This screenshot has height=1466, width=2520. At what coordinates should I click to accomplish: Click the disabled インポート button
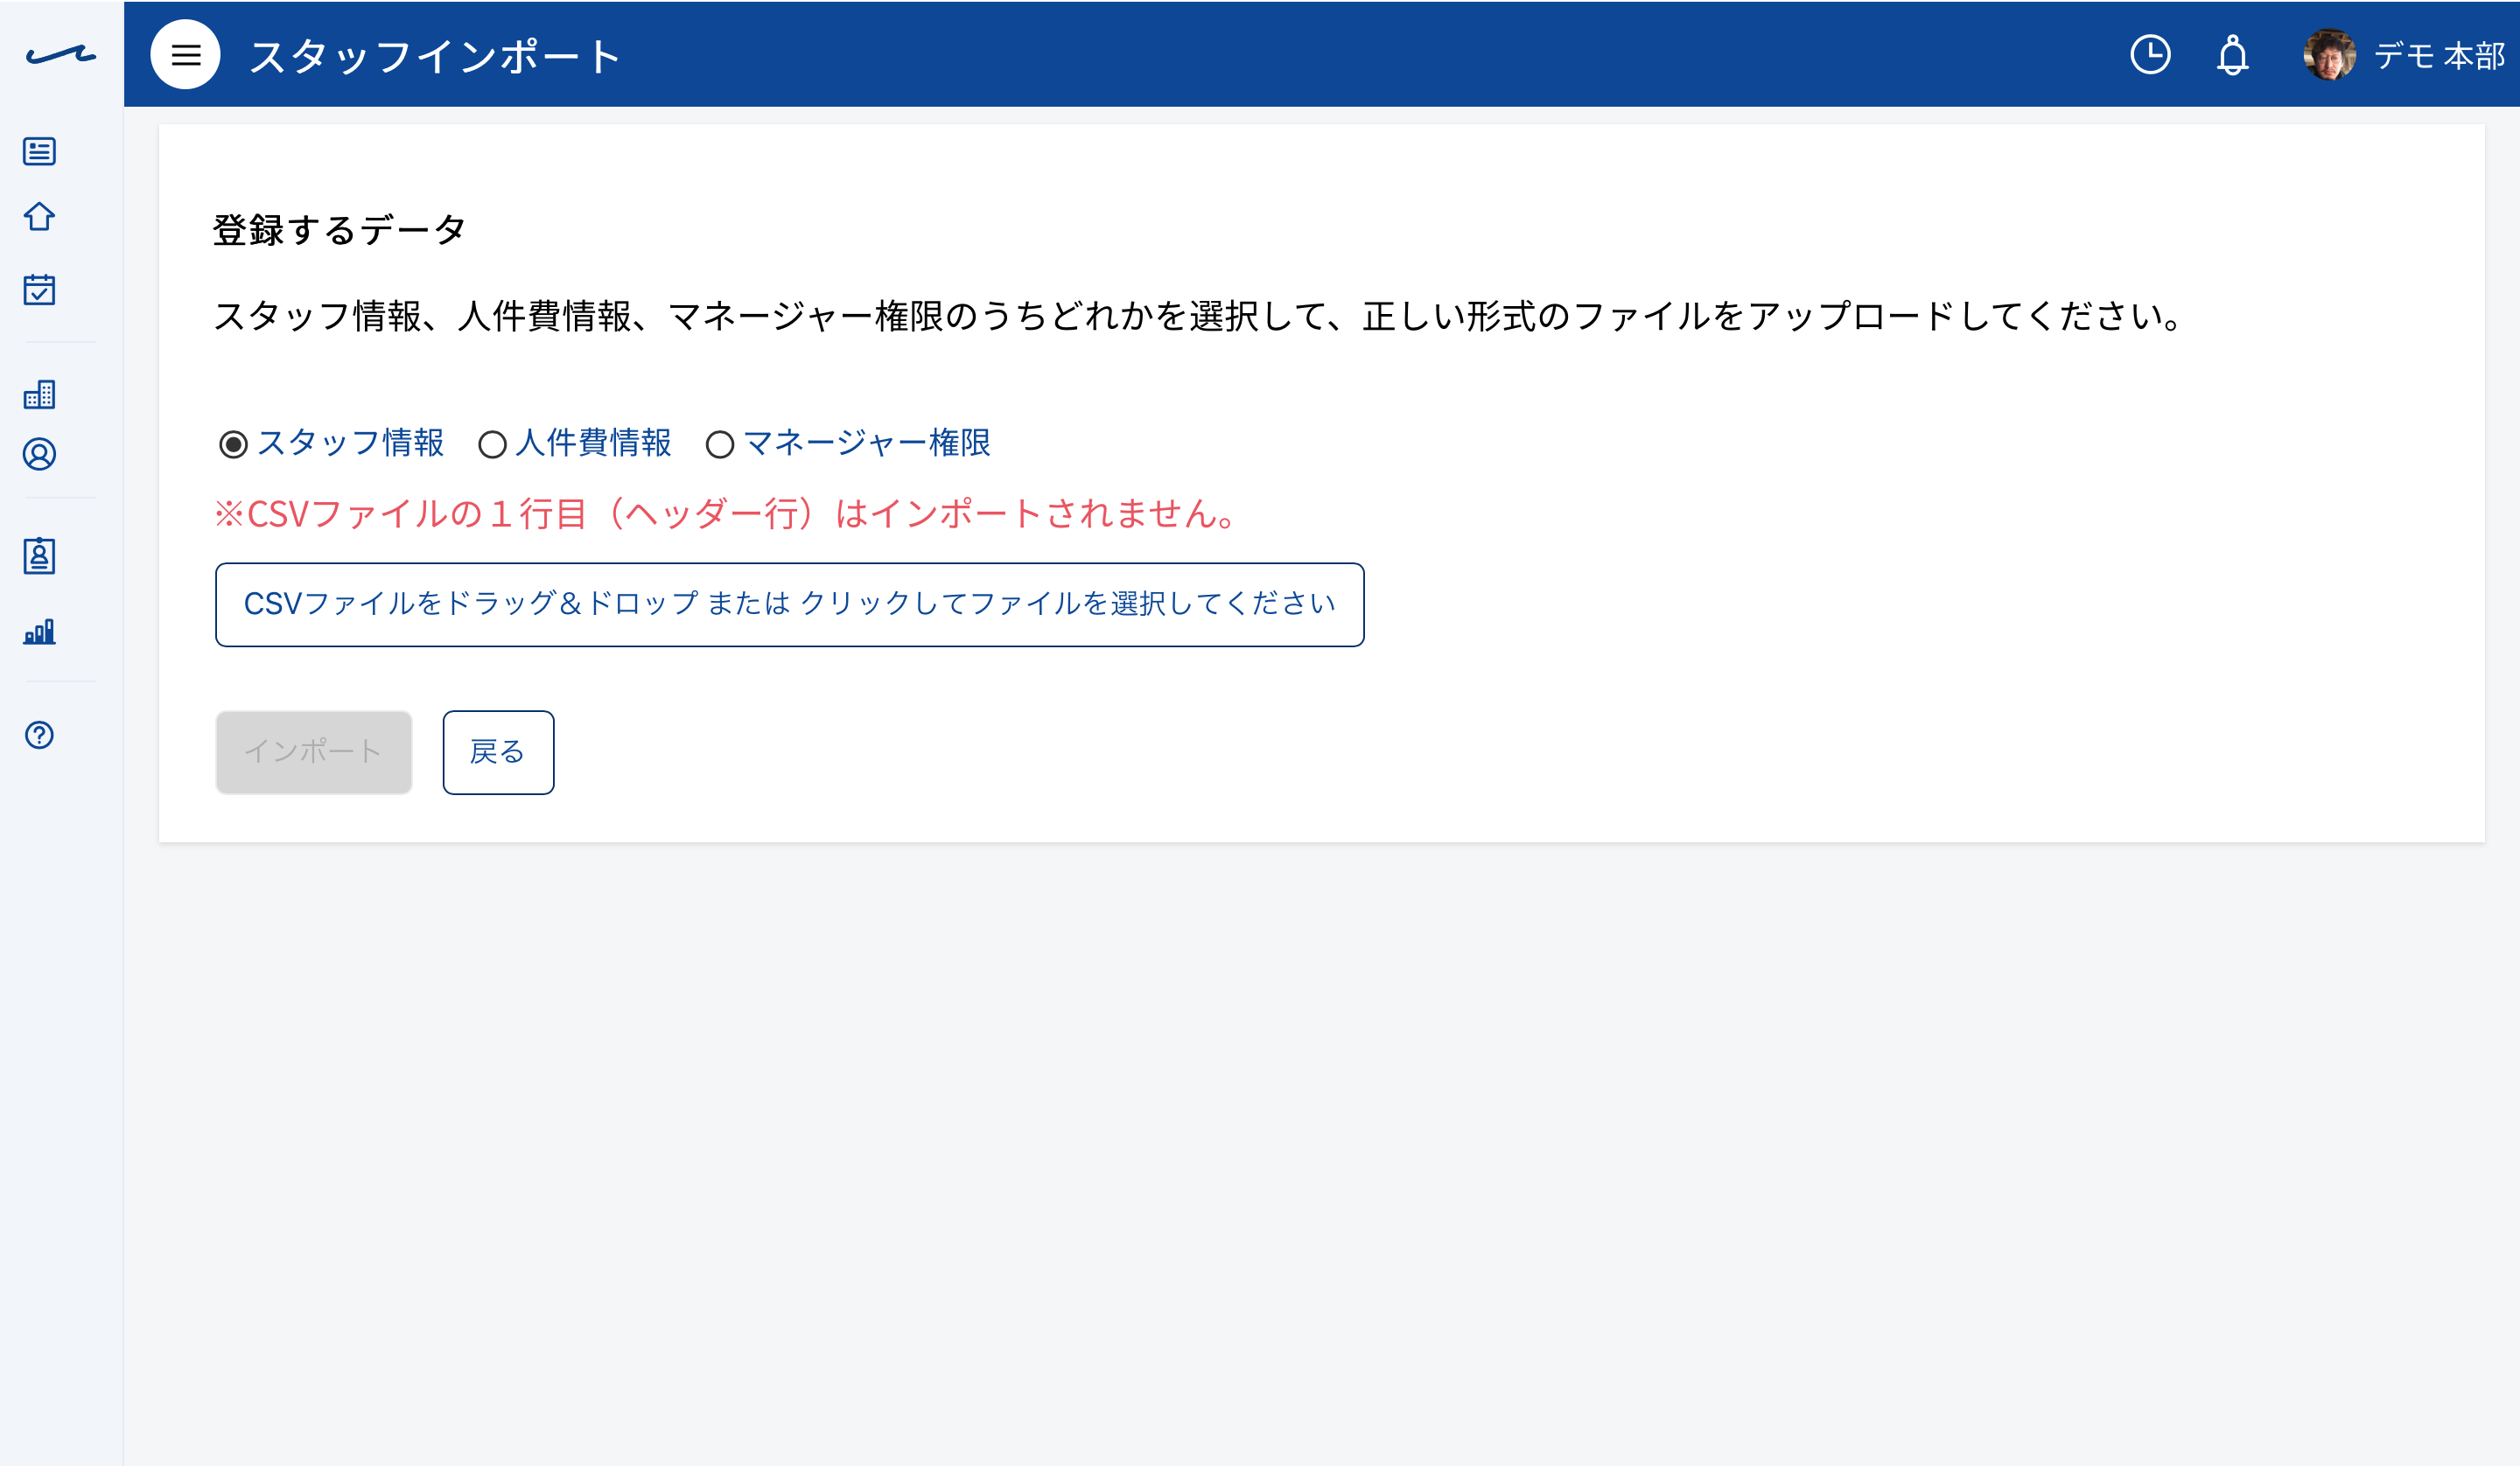coord(314,752)
